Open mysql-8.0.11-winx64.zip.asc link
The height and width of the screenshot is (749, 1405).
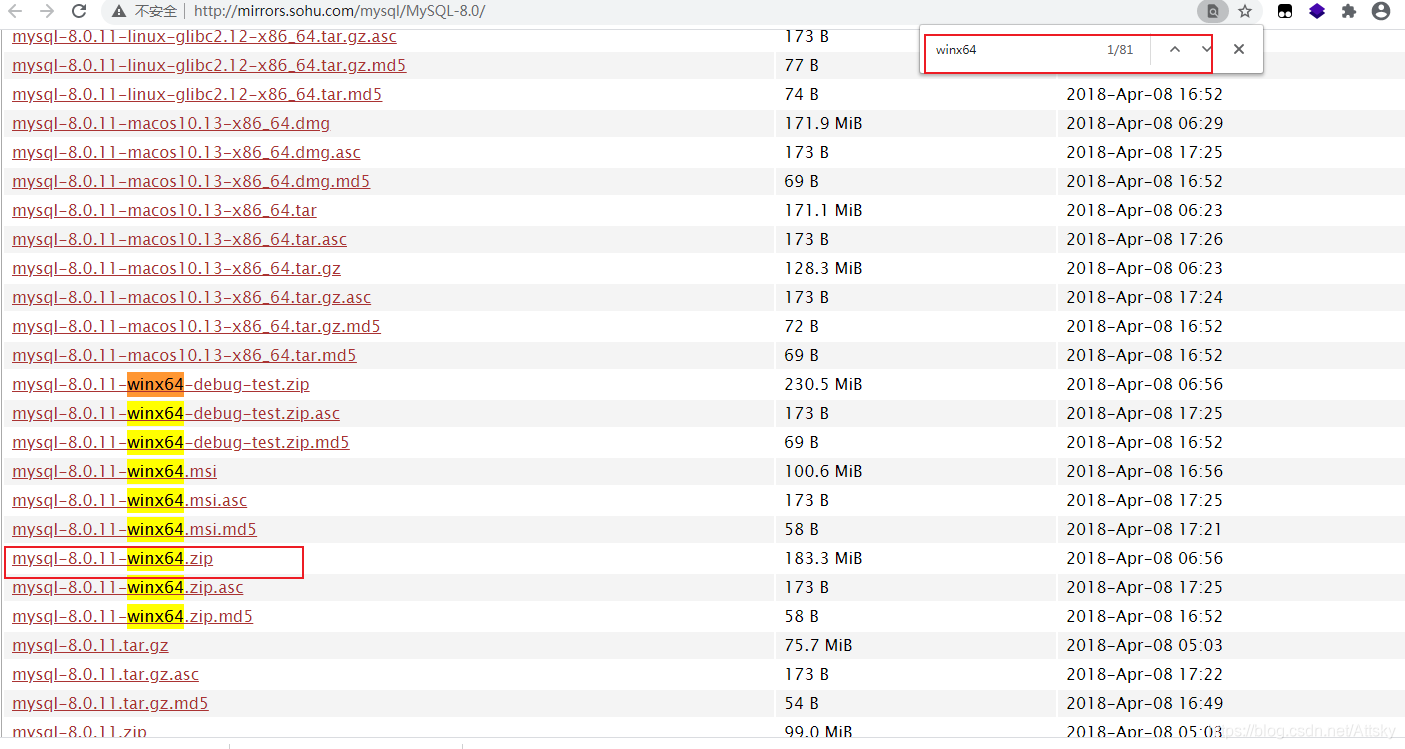(x=128, y=587)
